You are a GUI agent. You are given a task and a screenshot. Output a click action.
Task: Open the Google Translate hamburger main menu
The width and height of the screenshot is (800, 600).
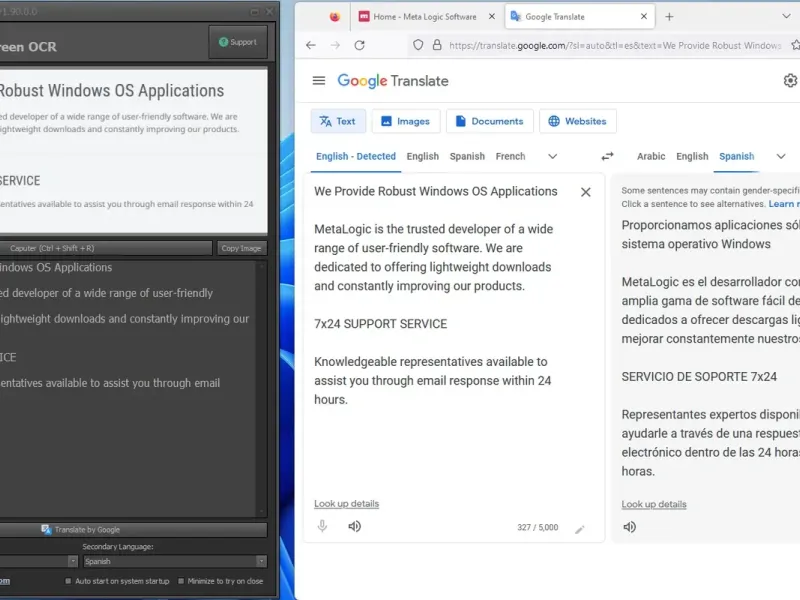319,81
